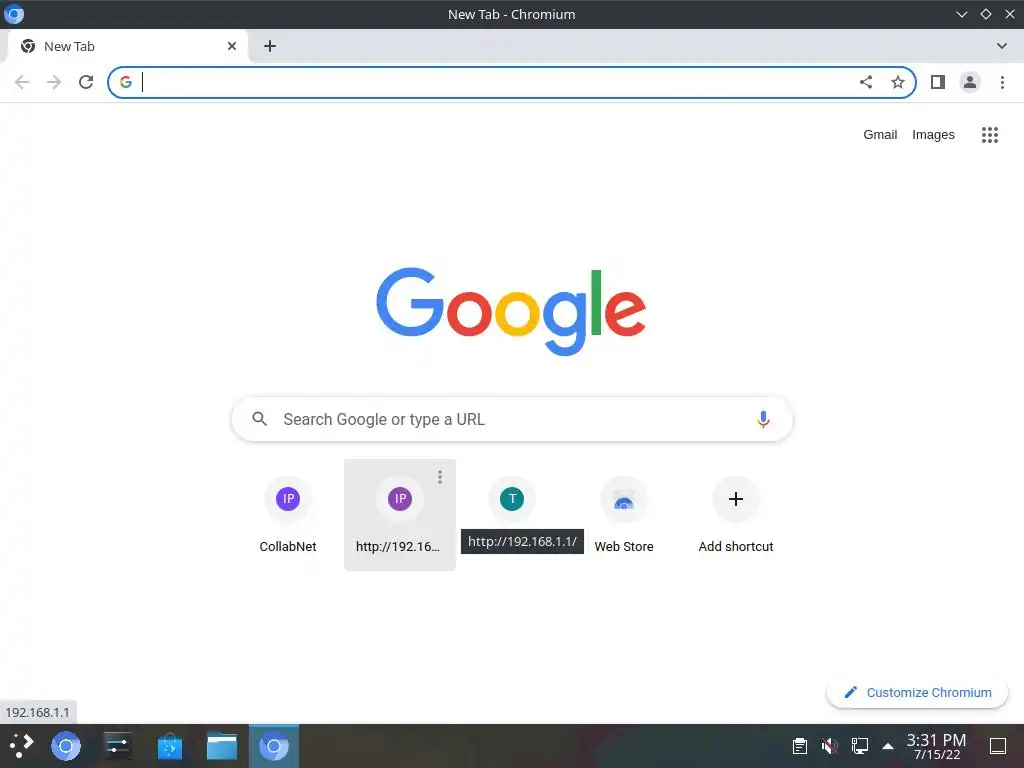Viewport: 1024px width, 768px height.
Task: Open the side panel icon
Action: click(x=938, y=82)
